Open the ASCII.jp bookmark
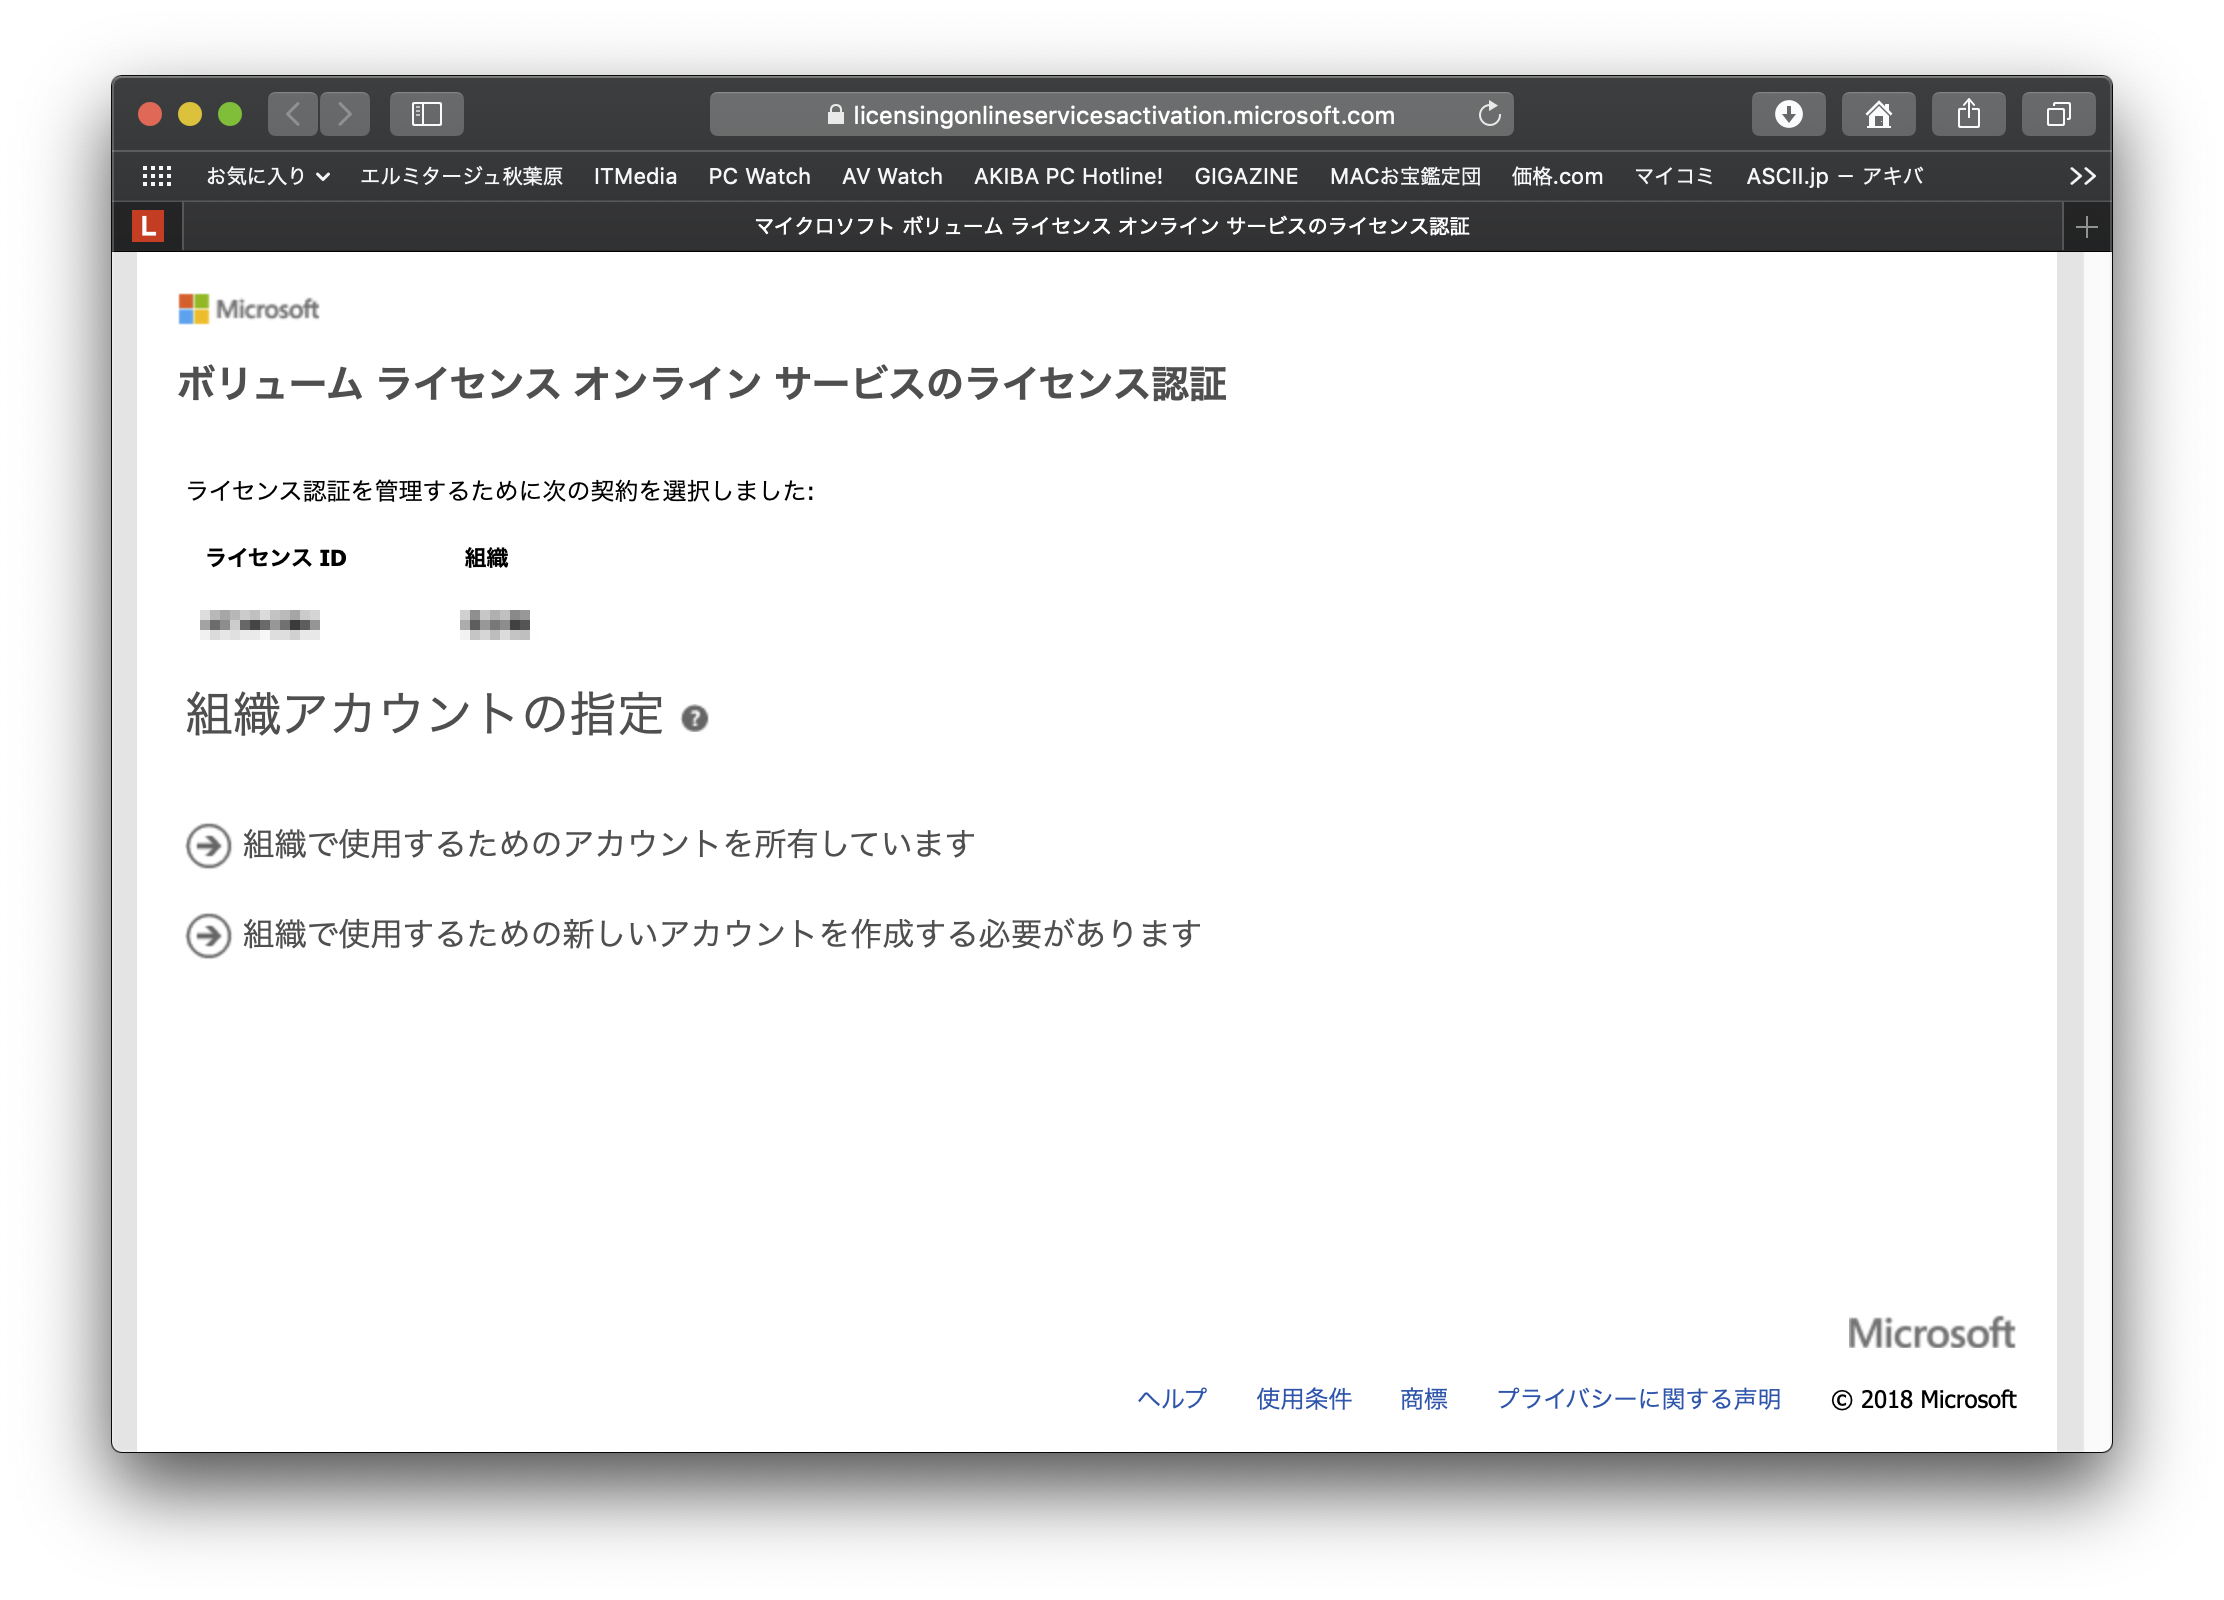This screenshot has height=1600, width=2224. (x=1834, y=176)
